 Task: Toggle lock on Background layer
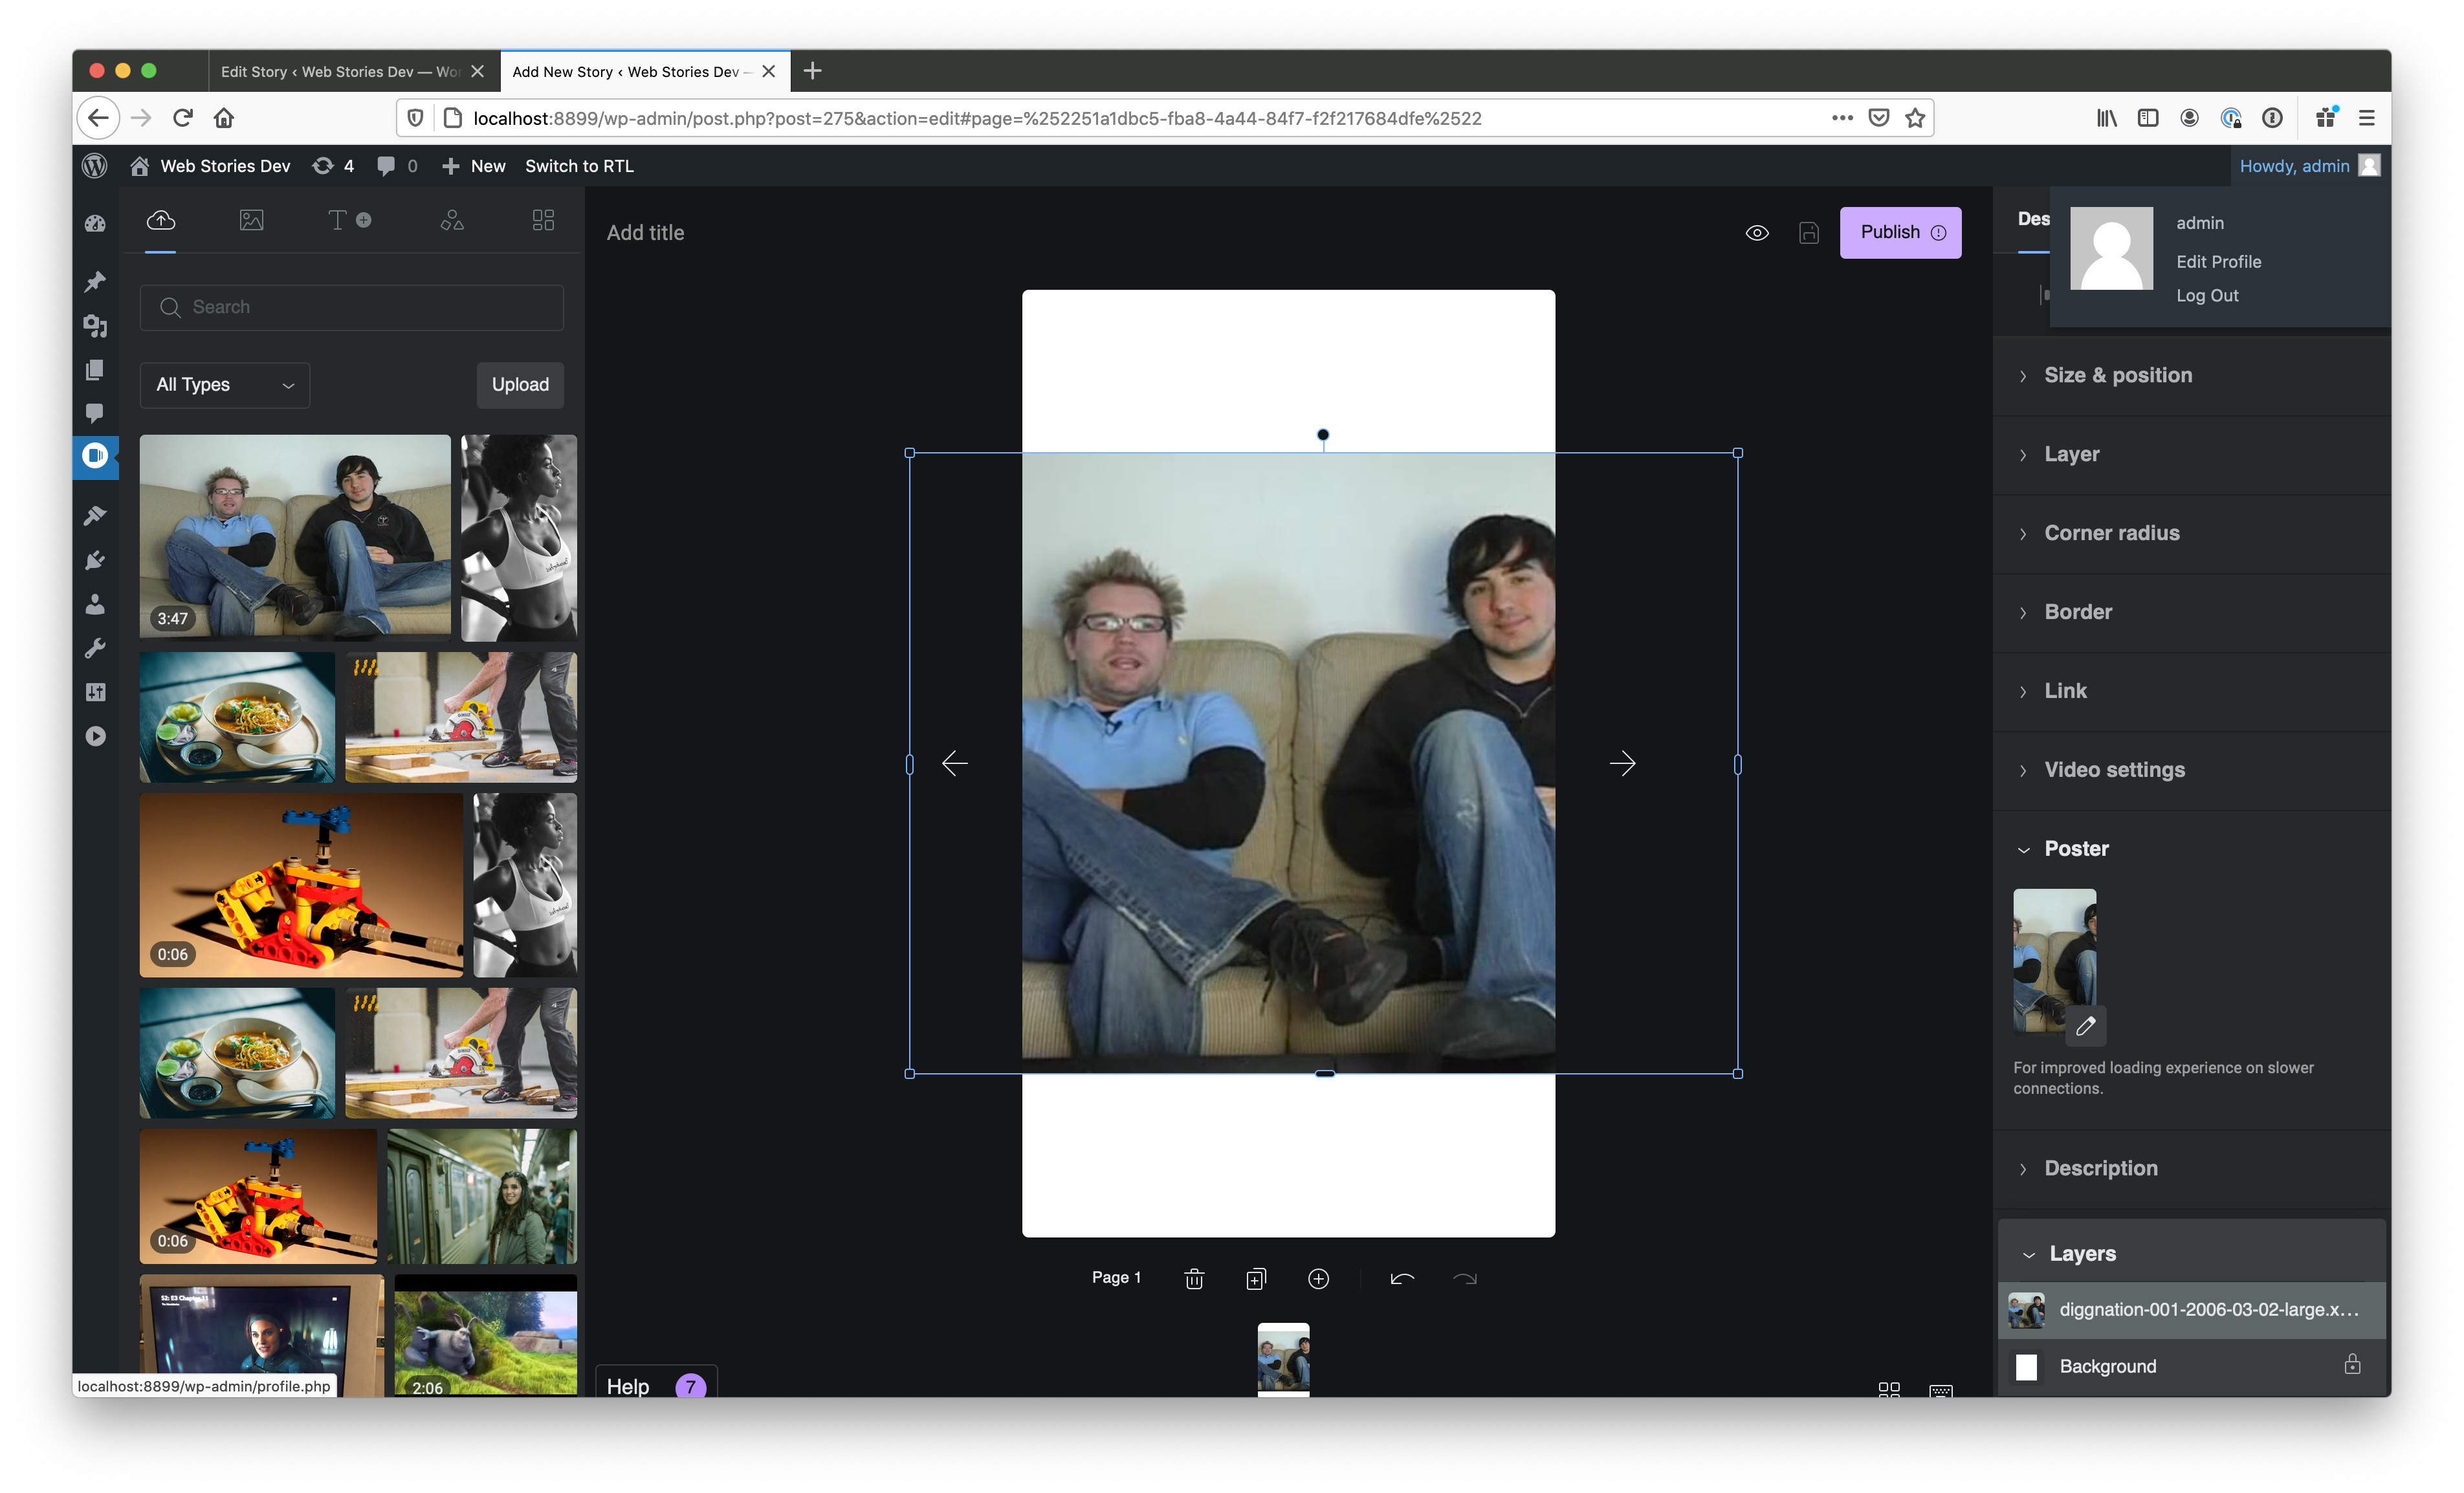[x=2352, y=1364]
